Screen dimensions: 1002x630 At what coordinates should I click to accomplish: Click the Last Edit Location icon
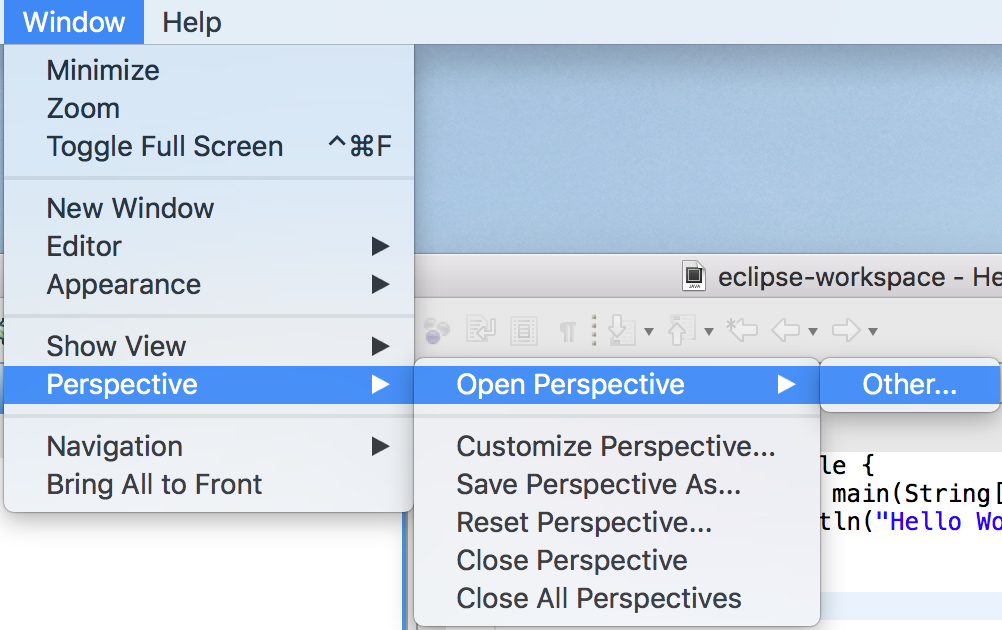pos(742,330)
